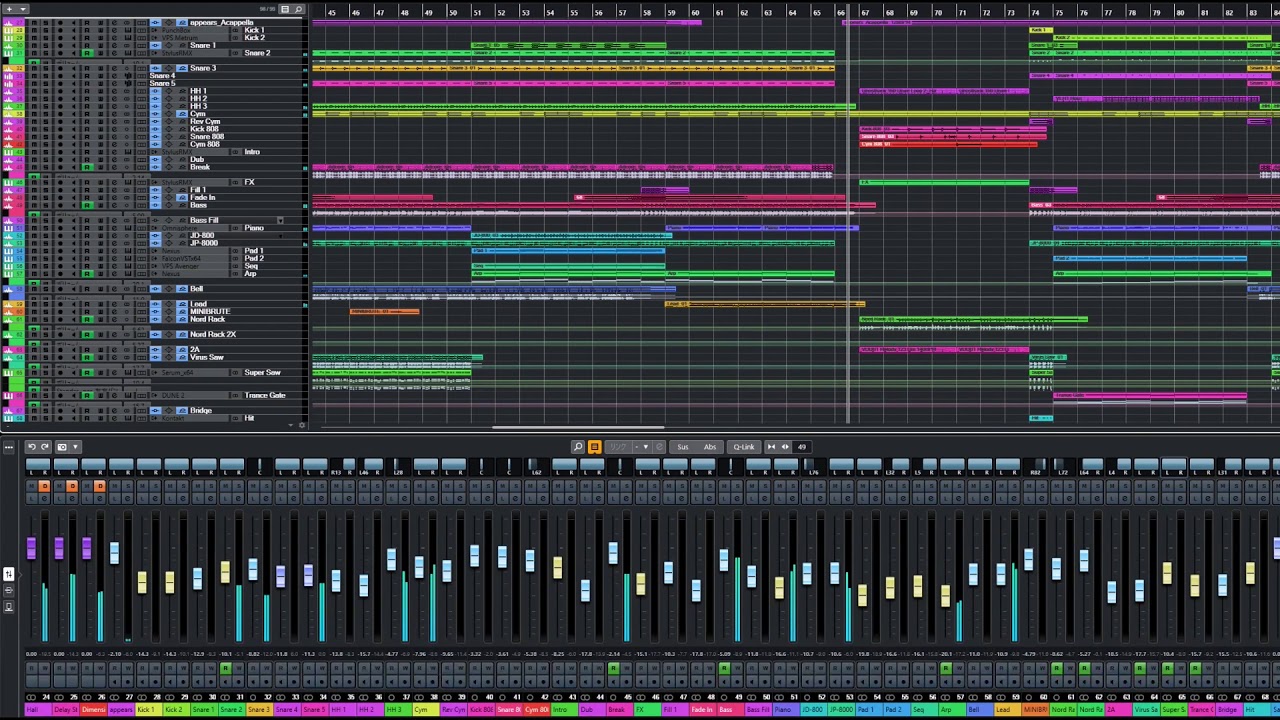This screenshot has width=1280, height=720.
Task: Toggle the green Read automation on Snare 2
Action: click(x=87, y=53)
